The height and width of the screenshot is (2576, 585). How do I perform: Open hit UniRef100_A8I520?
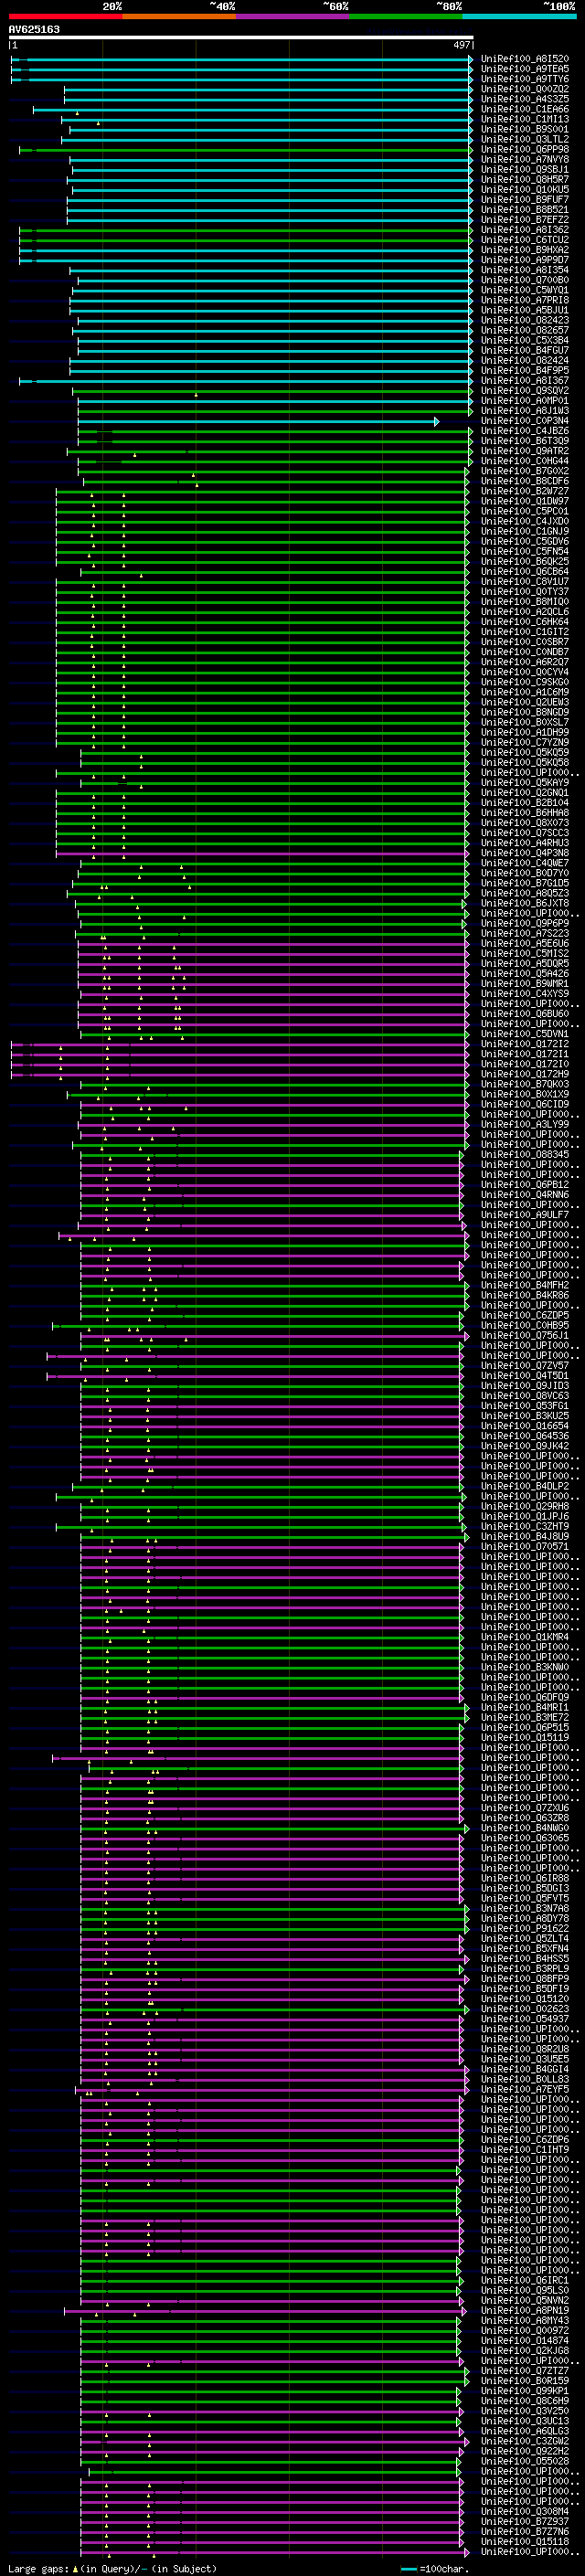pos(525,59)
